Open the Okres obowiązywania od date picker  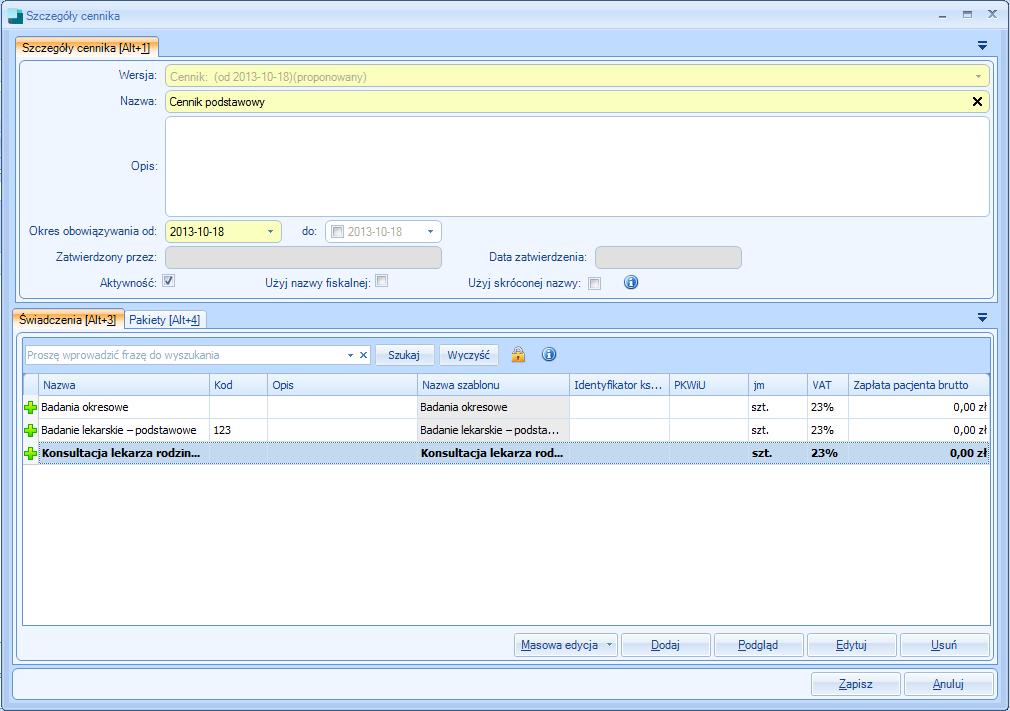click(x=271, y=231)
